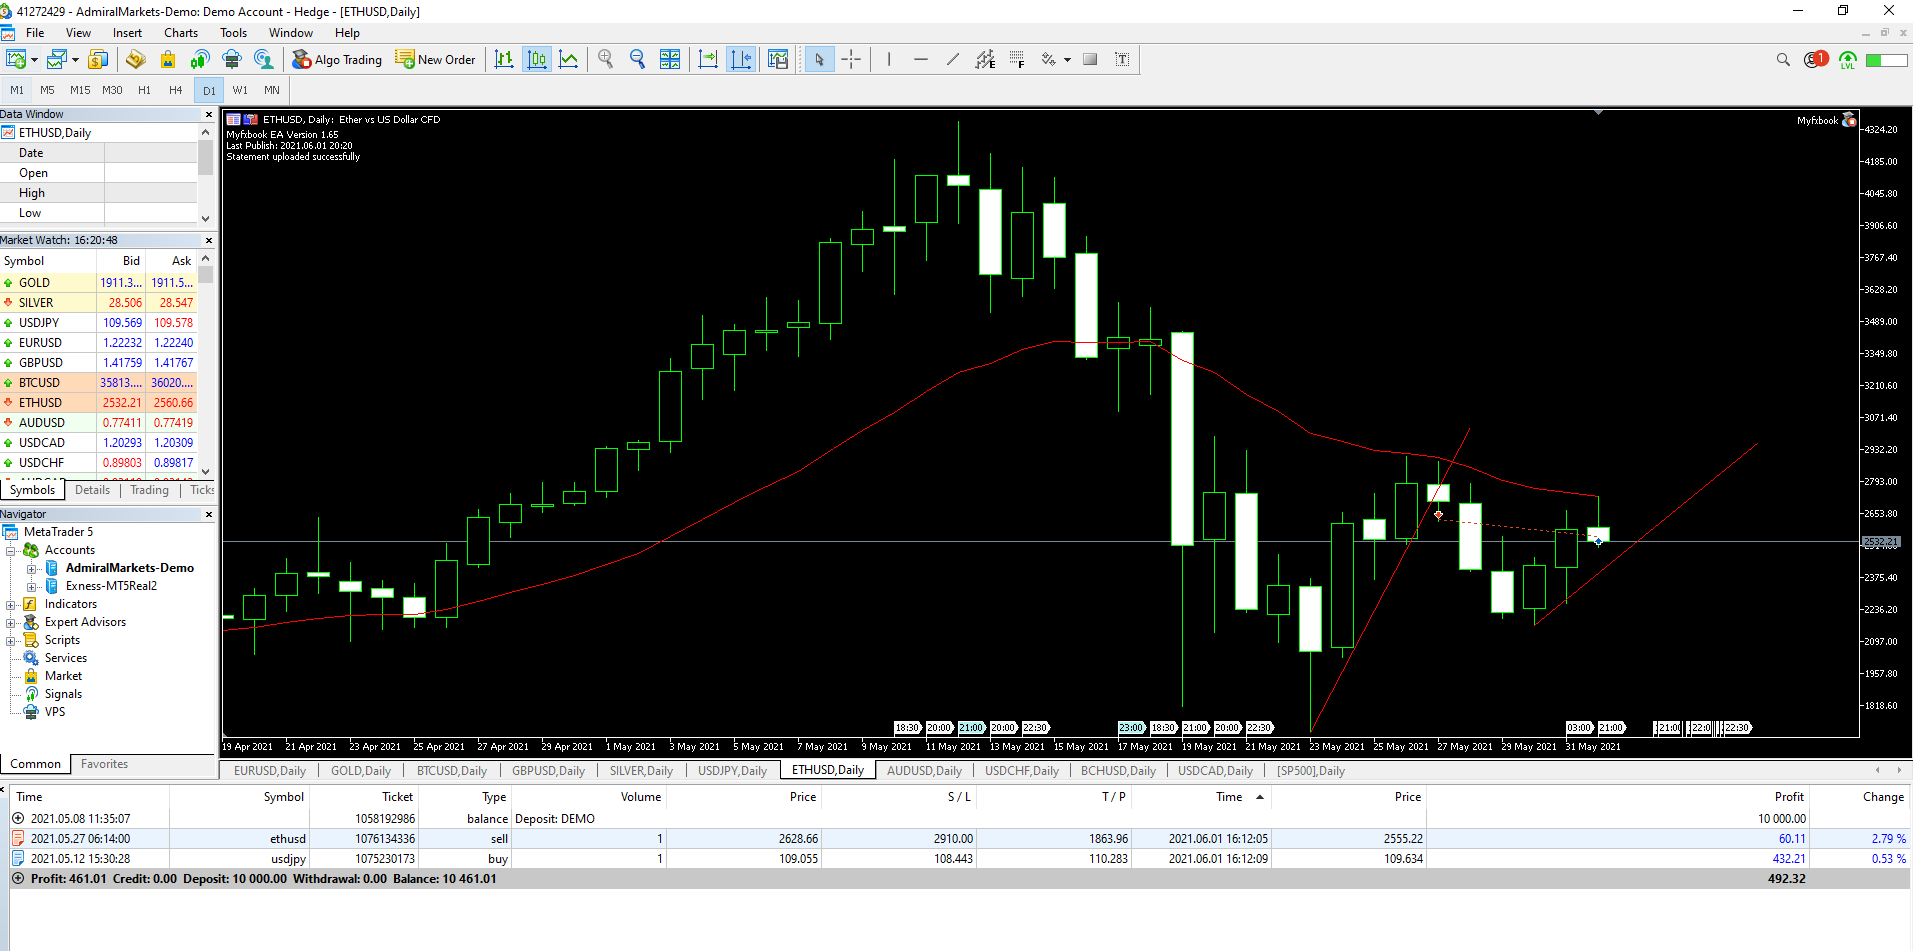Select Services in the Navigator
This screenshot has width=1913, height=951.
point(66,658)
